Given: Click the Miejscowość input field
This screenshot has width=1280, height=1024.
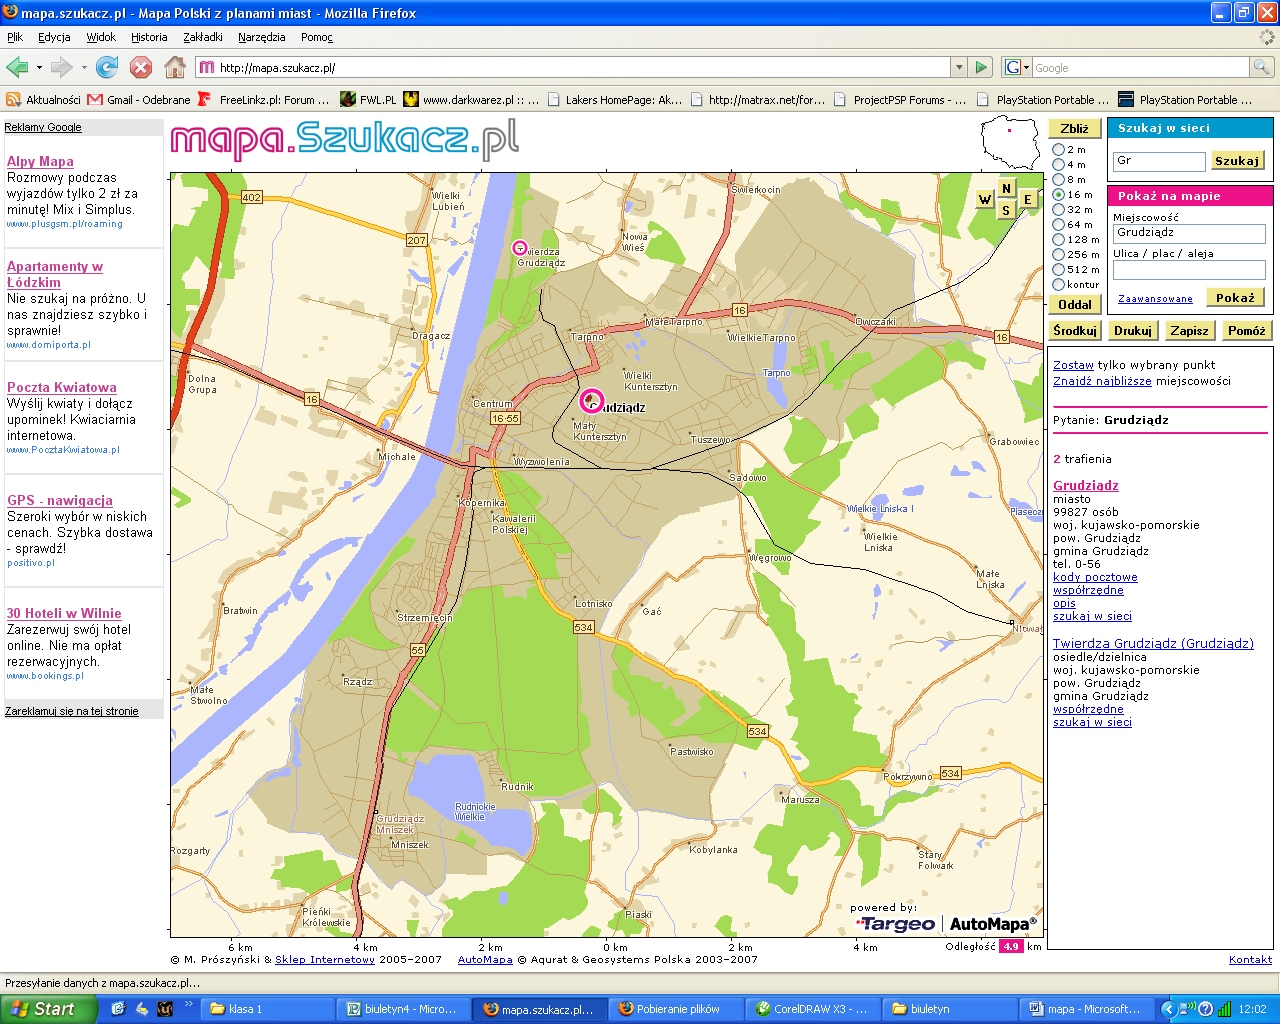Looking at the screenshot, I should coord(1189,233).
